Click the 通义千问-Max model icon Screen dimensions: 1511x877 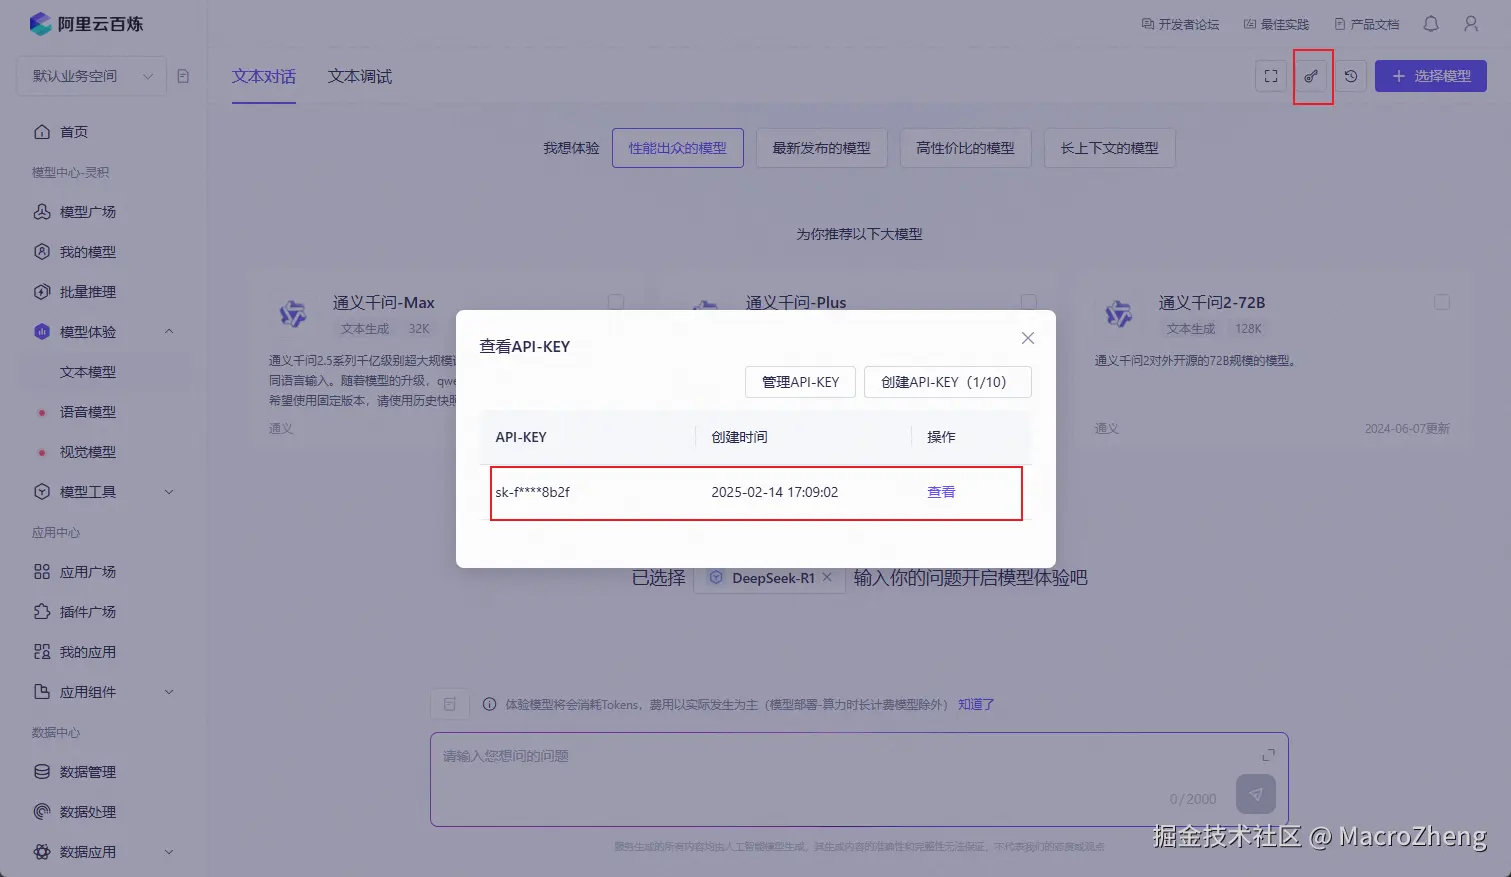293,314
